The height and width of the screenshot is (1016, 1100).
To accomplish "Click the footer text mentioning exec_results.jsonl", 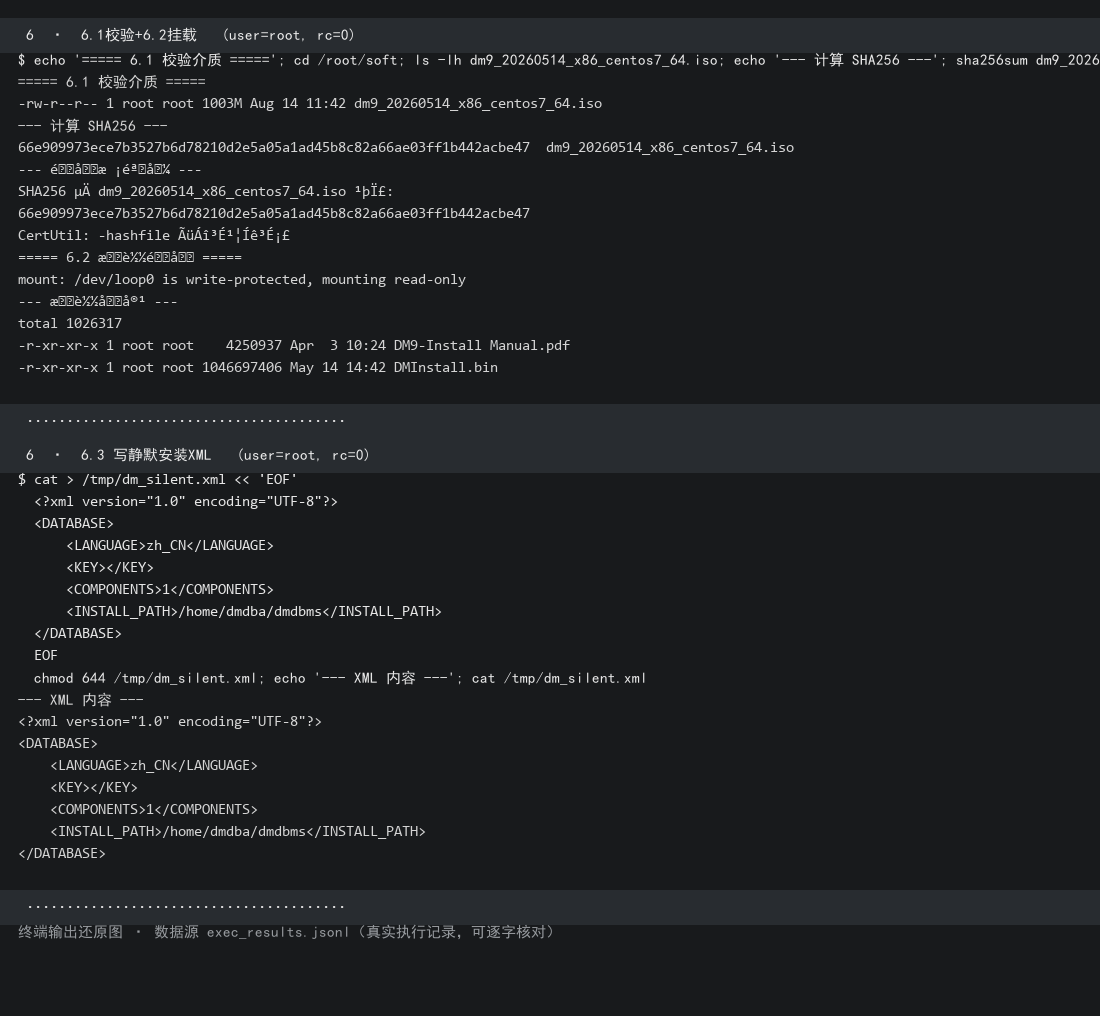I will coord(286,932).
